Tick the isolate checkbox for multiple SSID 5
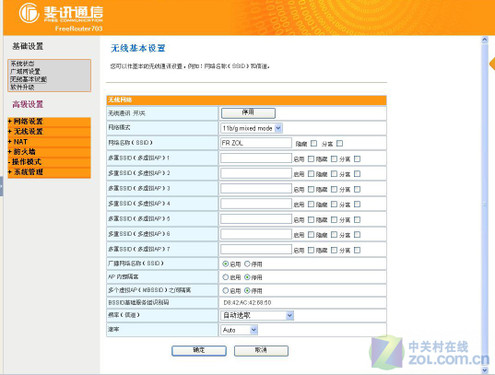Image resolution: width=495 pixels, height=375 pixels. point(357,220)
